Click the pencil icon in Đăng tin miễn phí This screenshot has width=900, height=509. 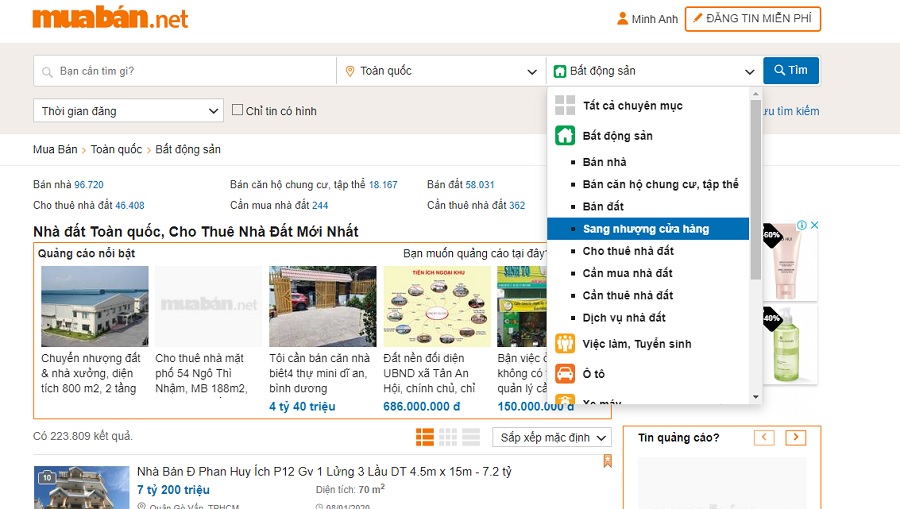pyautogui.click(x=697, y=18)
